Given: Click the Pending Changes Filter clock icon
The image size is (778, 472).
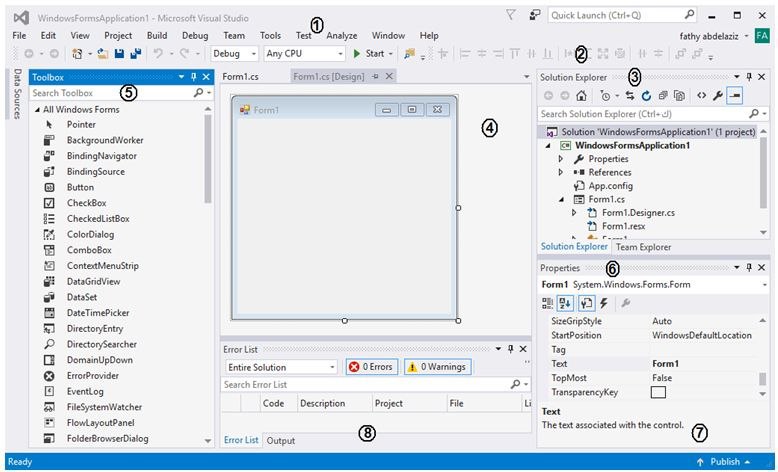Looking at the screenshot, I should [x=605, y=96].
